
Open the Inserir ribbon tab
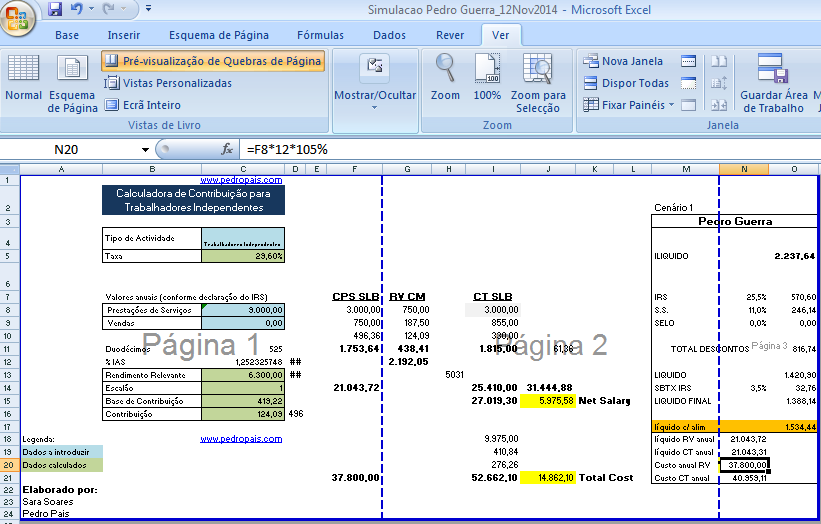[124, 35]
